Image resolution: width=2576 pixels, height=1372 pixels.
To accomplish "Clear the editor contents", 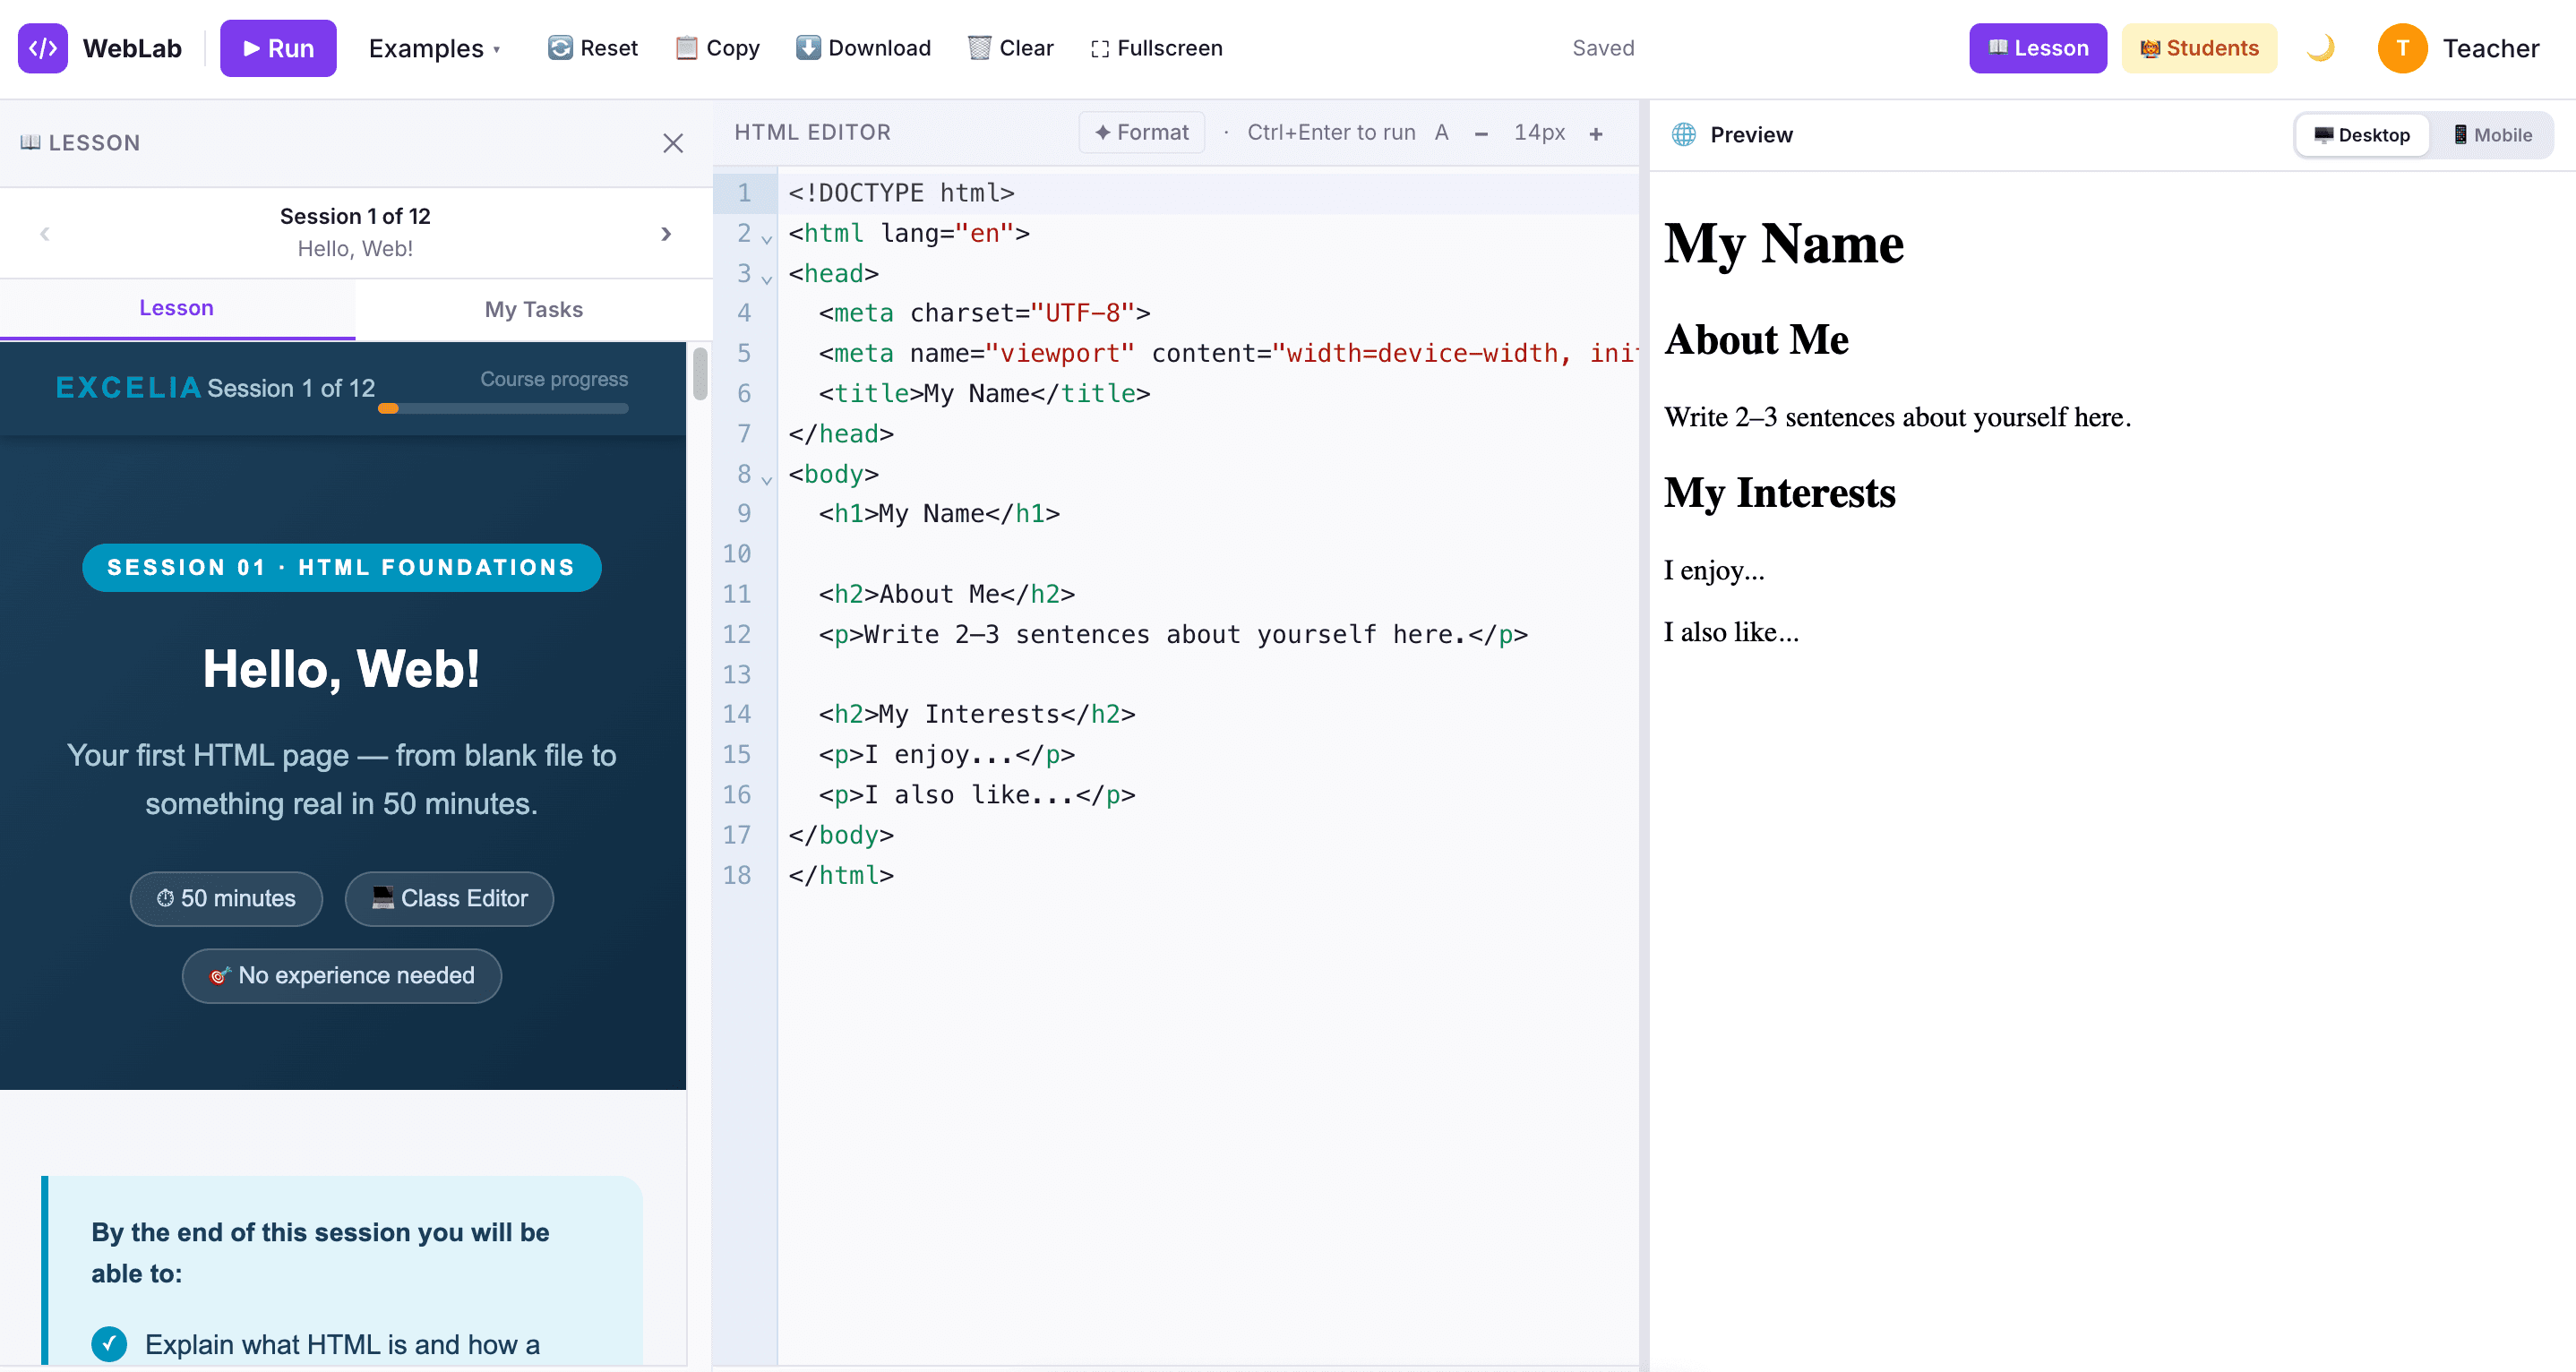I will [1011, 48].
